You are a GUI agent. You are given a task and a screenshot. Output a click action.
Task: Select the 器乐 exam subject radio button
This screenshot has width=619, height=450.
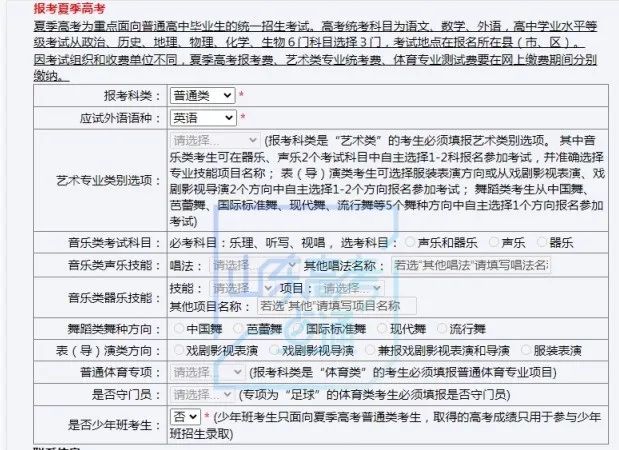click(543, 242)
